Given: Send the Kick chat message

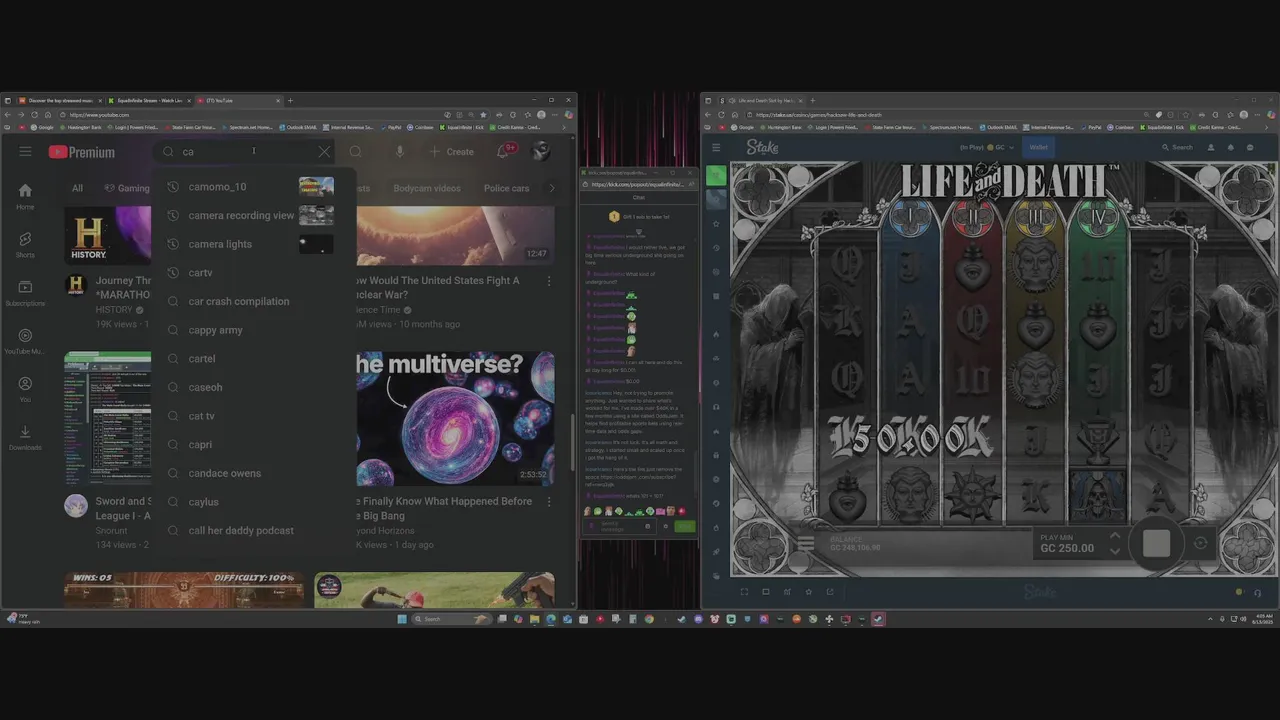Looking at the screenshot, I should (685, 526).
